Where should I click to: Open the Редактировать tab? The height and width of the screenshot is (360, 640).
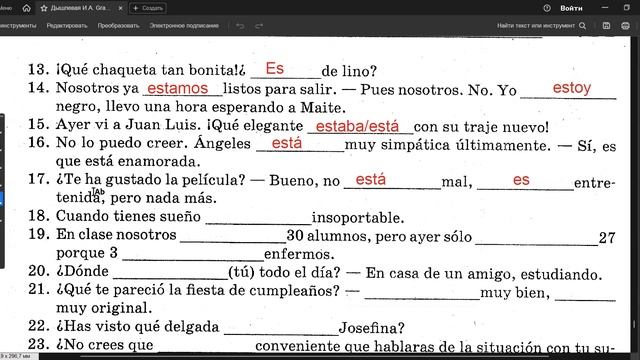point(67,26)
